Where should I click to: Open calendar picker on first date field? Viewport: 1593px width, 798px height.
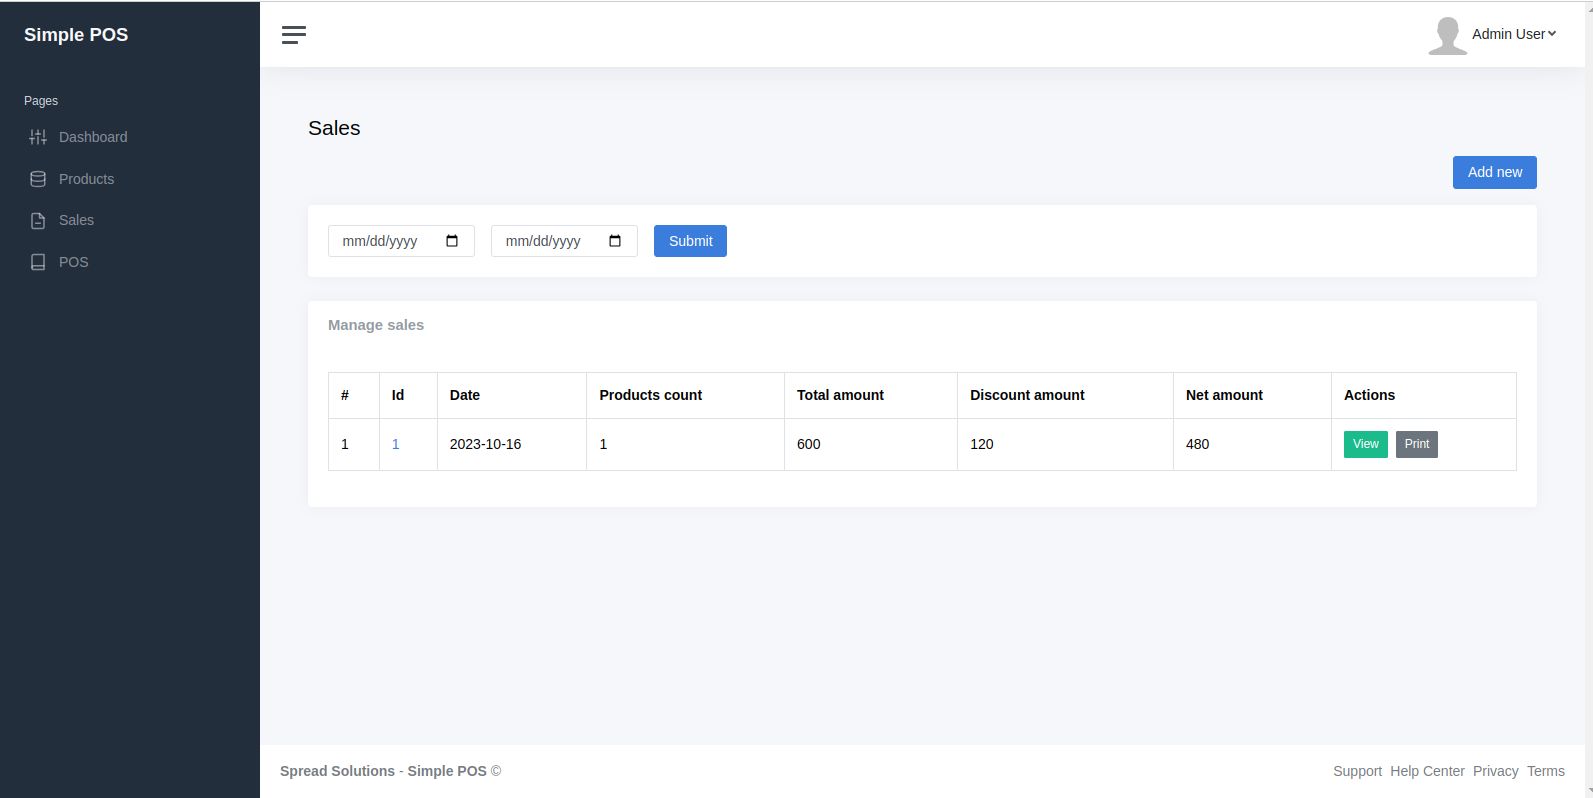[452, 241]
